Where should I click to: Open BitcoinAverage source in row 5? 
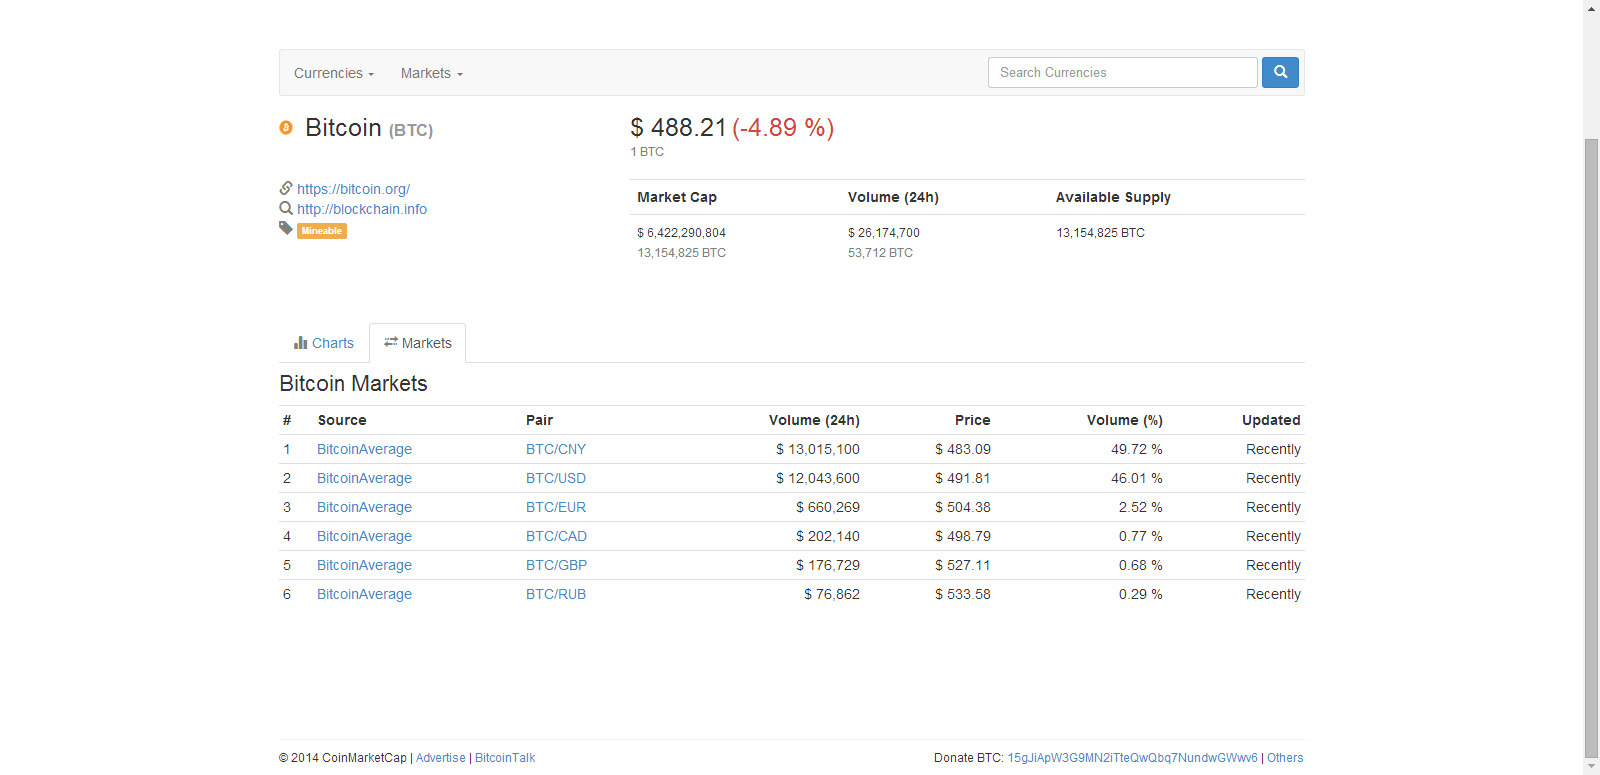pos(364,565)
